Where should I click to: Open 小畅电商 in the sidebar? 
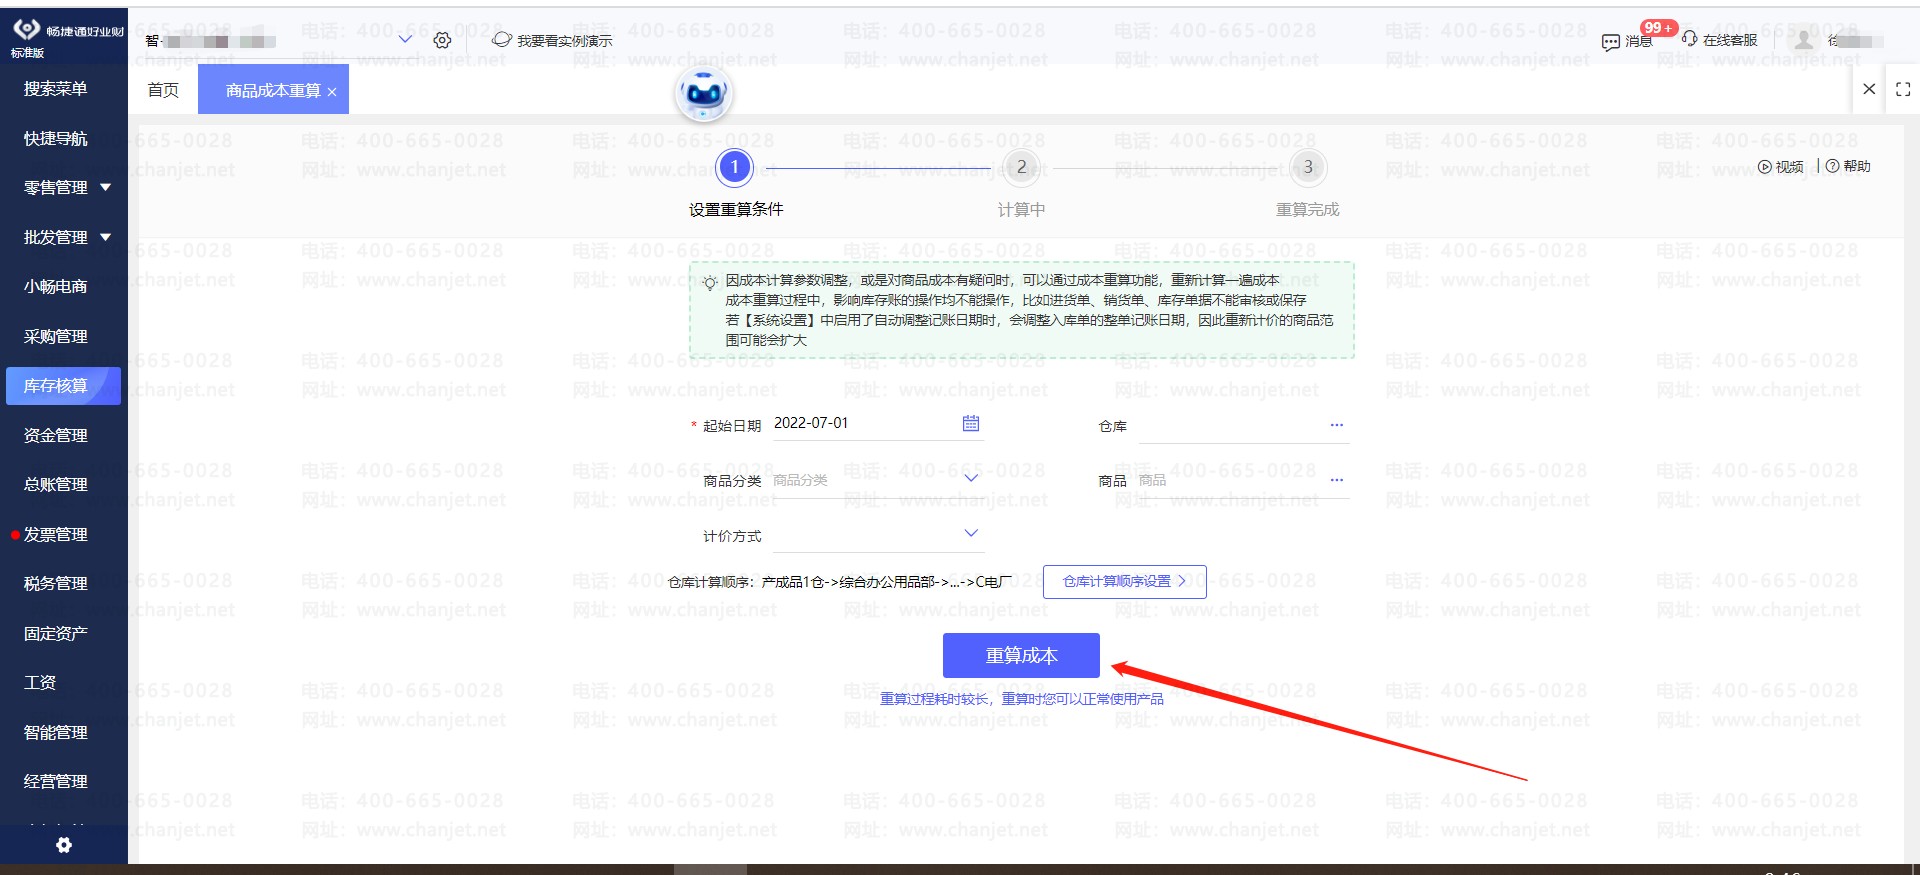tap(56, 286)
